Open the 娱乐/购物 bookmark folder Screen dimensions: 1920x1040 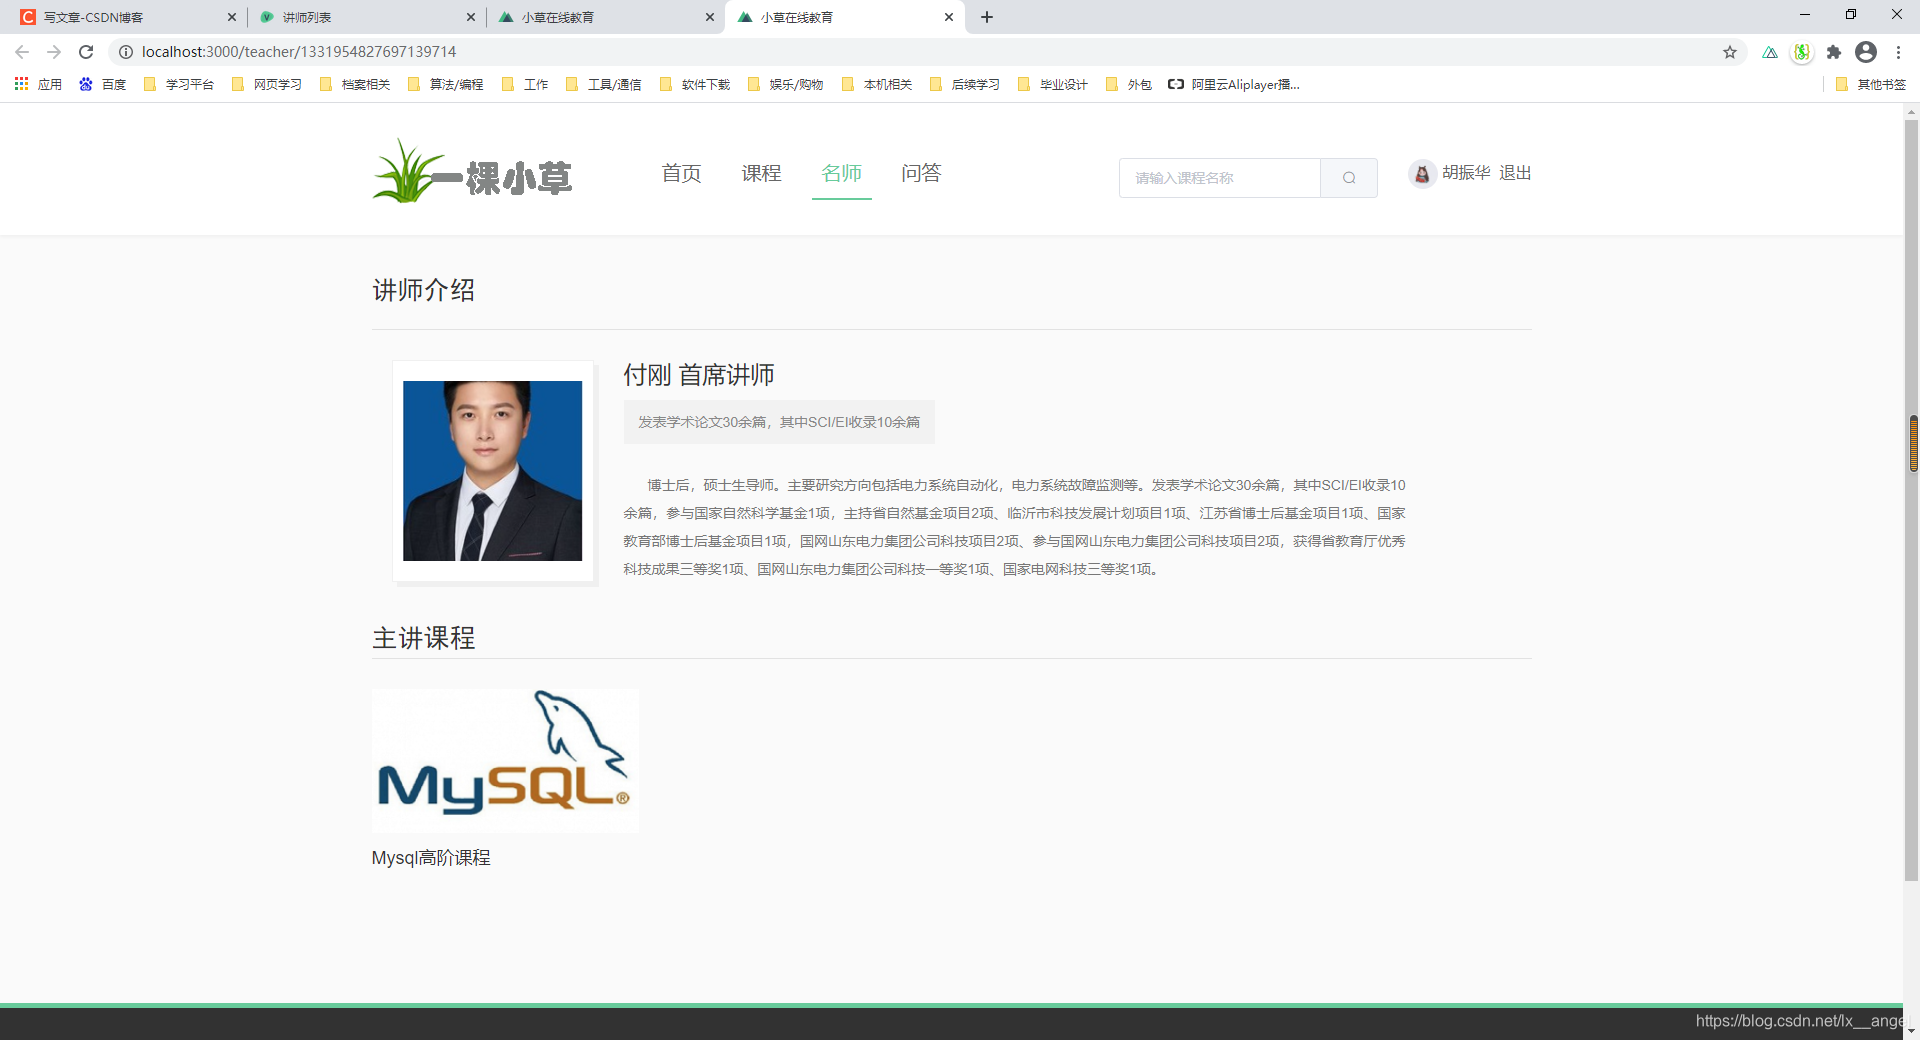[786, 85]
